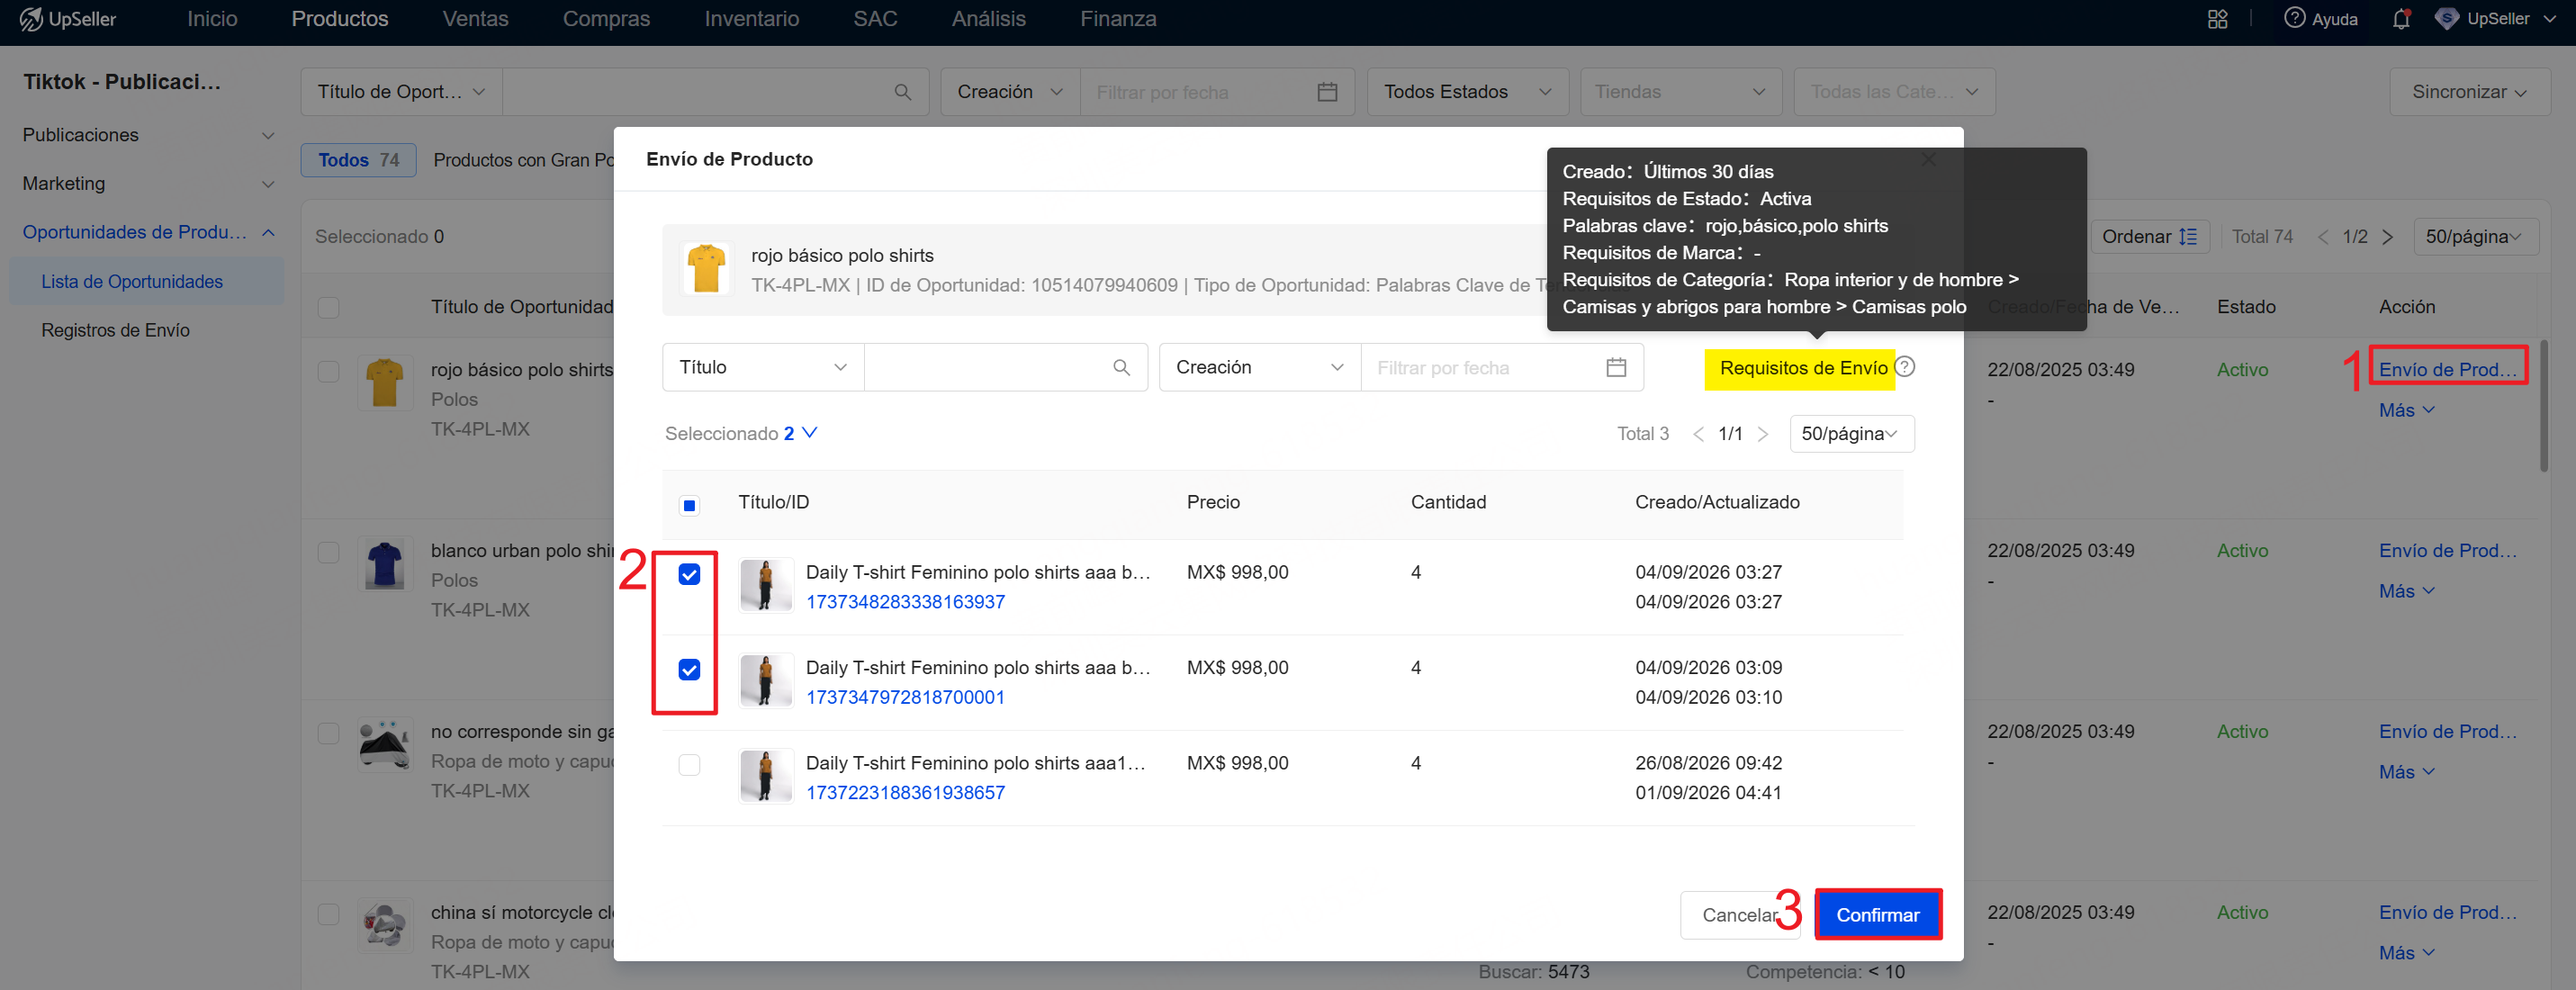Click the main page vertical scrollbar
The image size is (2576, 990).
tap(2545, 405)
